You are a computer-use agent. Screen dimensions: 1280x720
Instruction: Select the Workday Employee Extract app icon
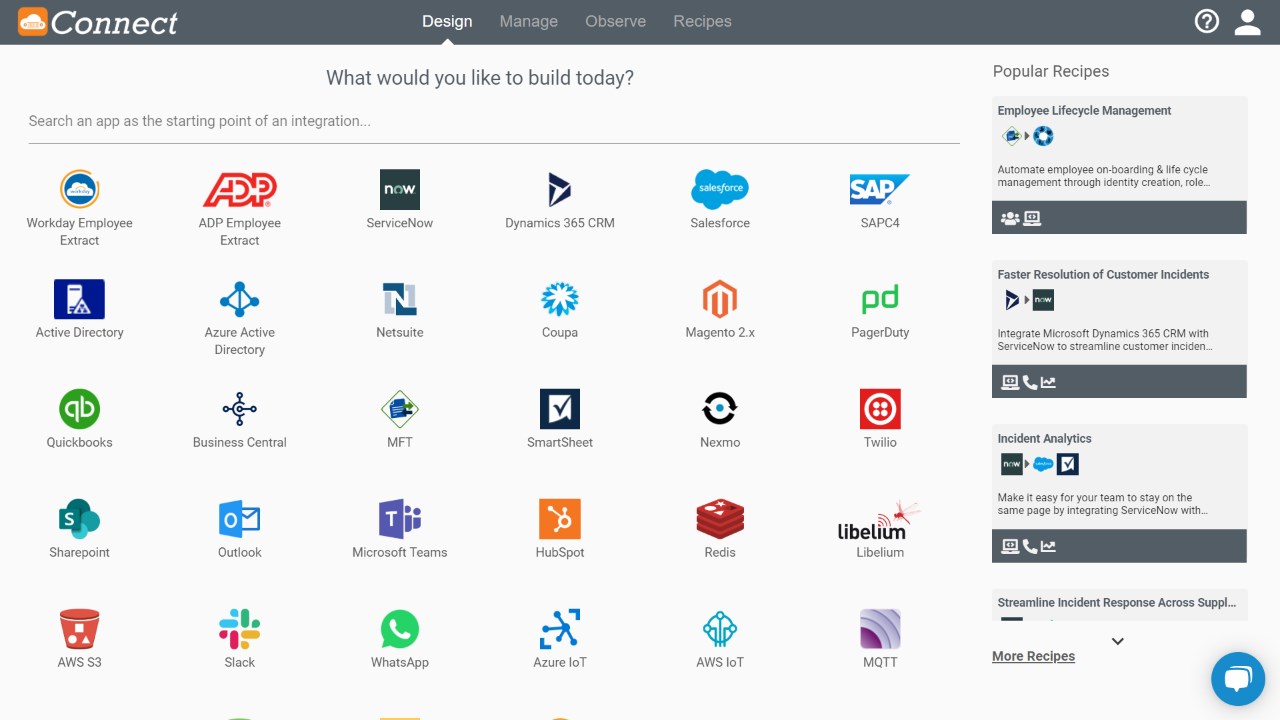(79, 189)
